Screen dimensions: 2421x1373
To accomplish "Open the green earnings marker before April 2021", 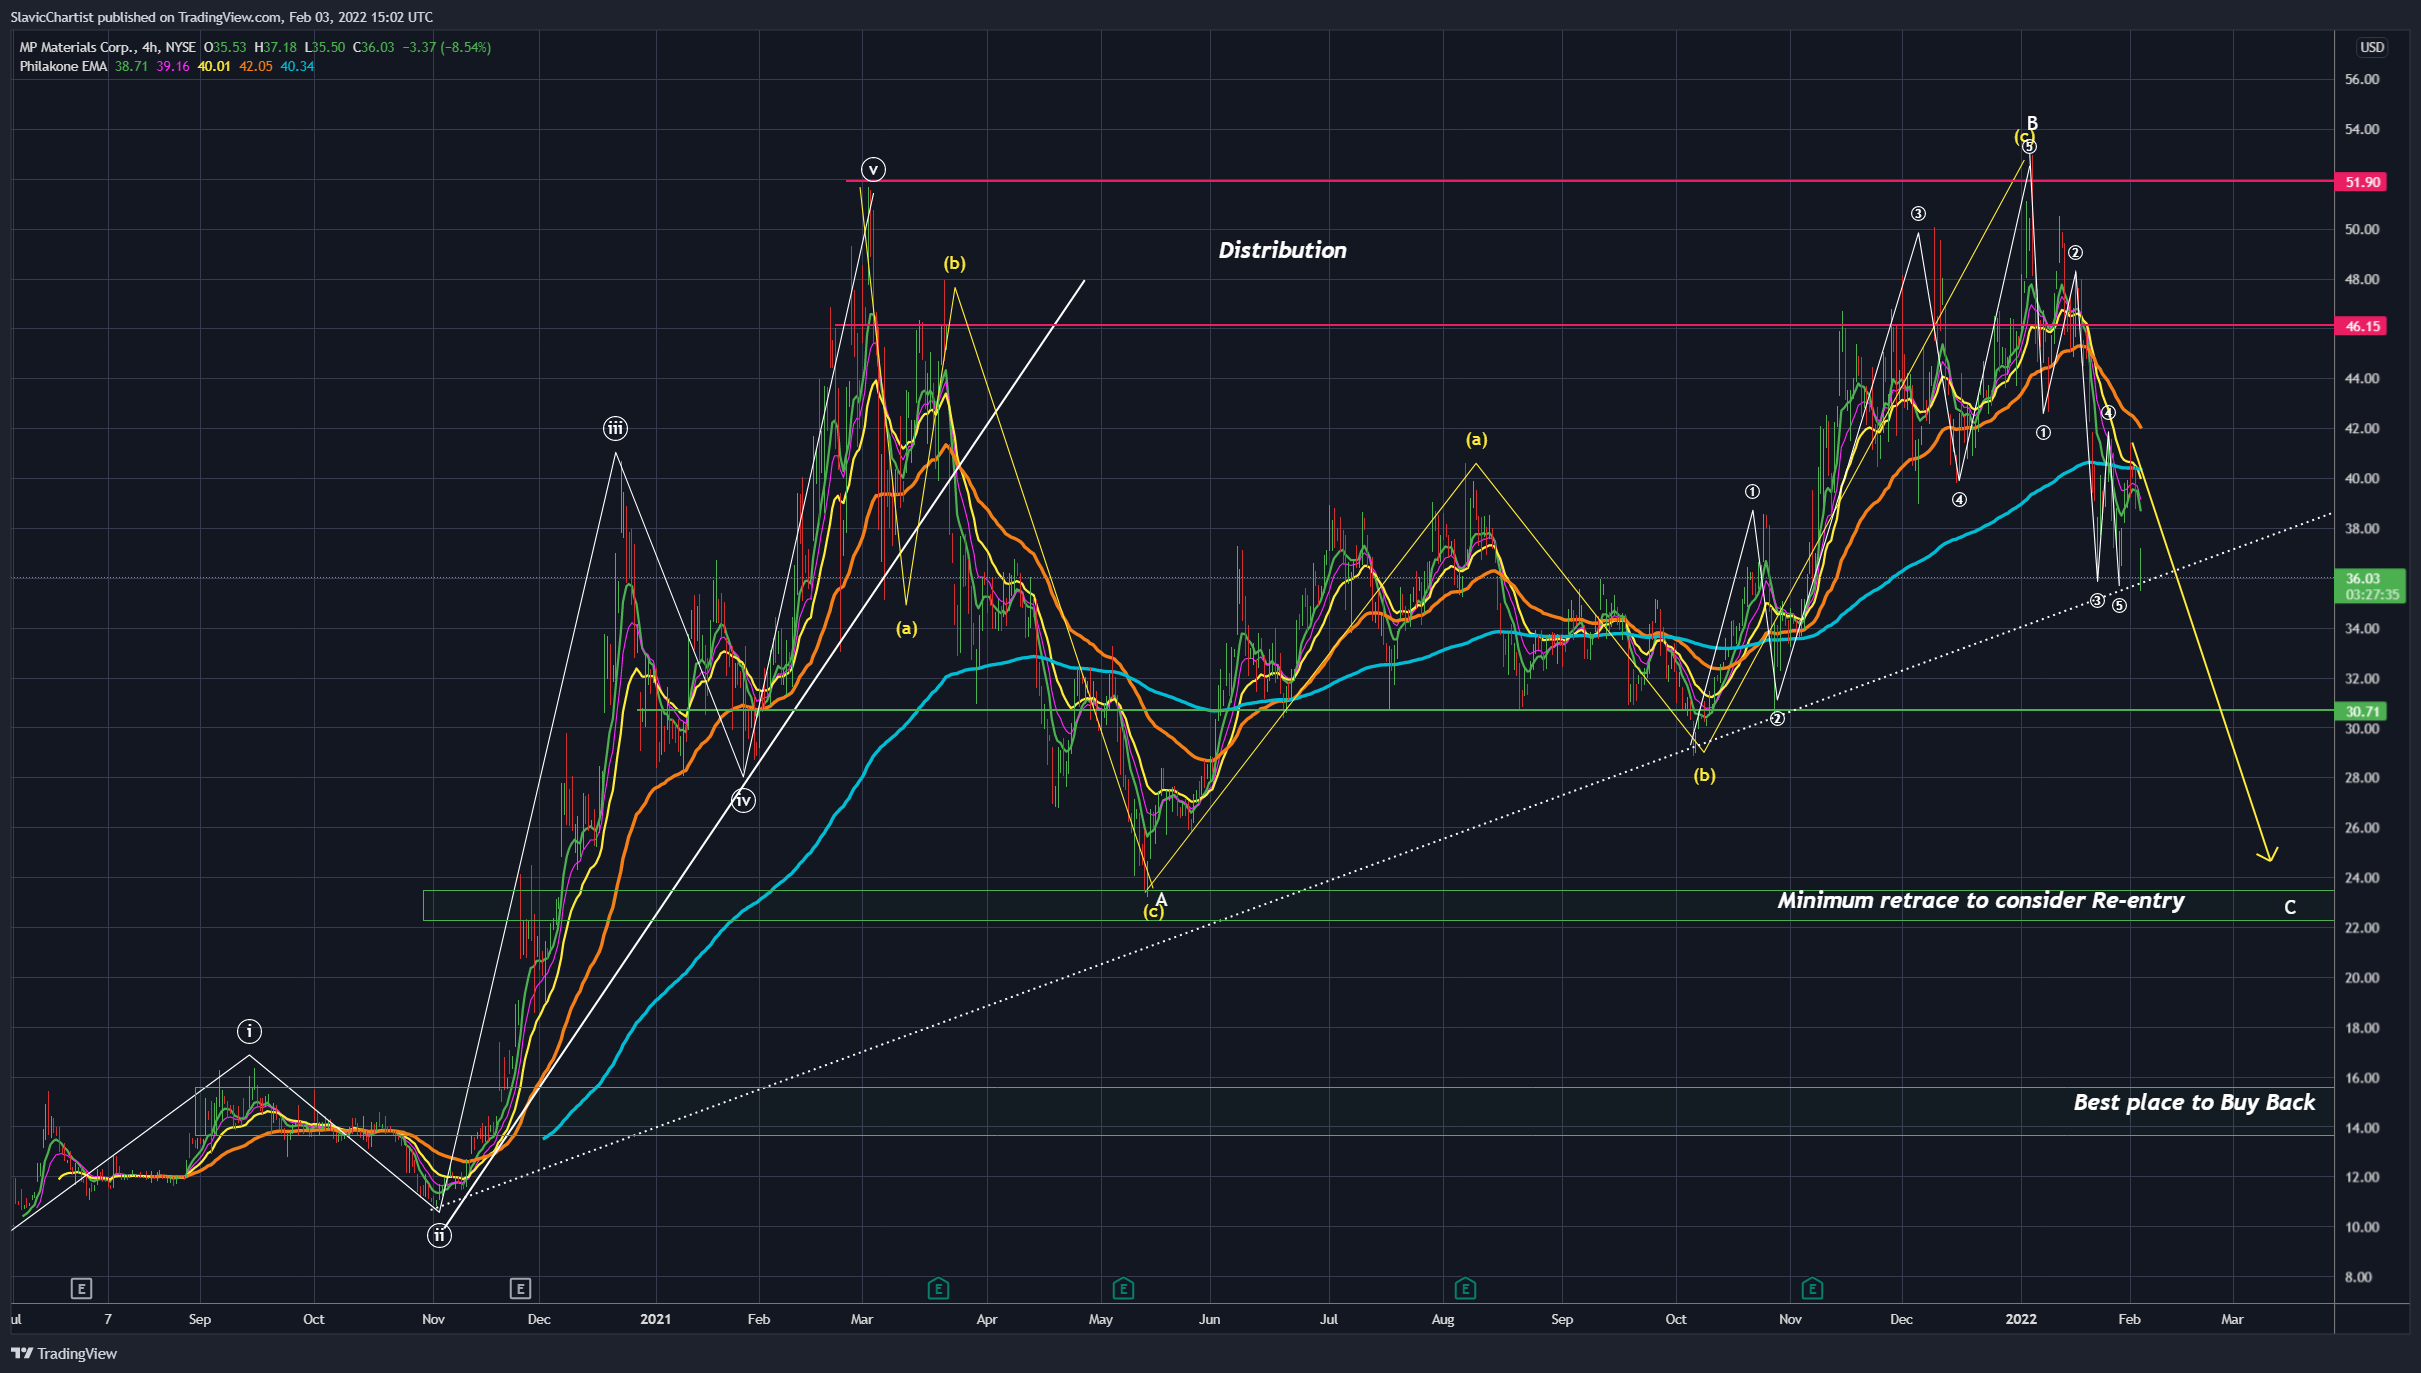I will click(x=938, y=1288).
